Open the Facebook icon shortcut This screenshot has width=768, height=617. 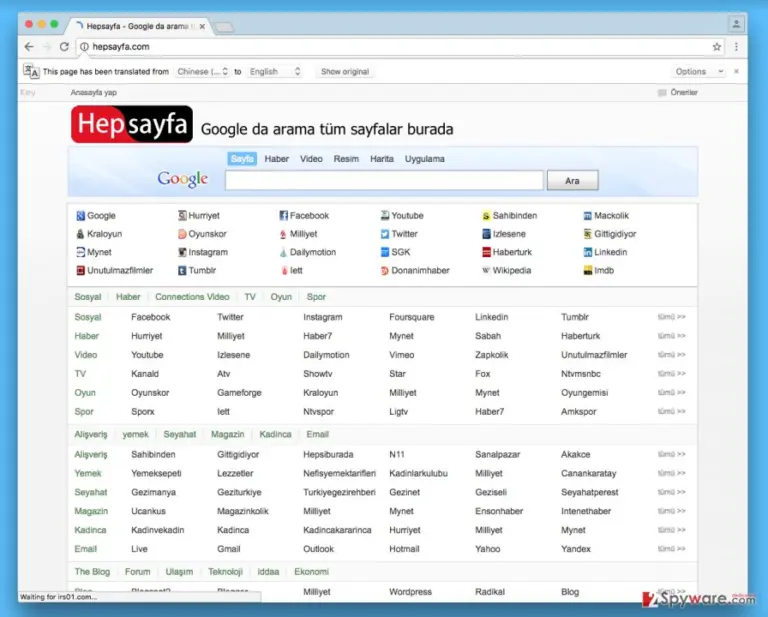tap(283, 215)
